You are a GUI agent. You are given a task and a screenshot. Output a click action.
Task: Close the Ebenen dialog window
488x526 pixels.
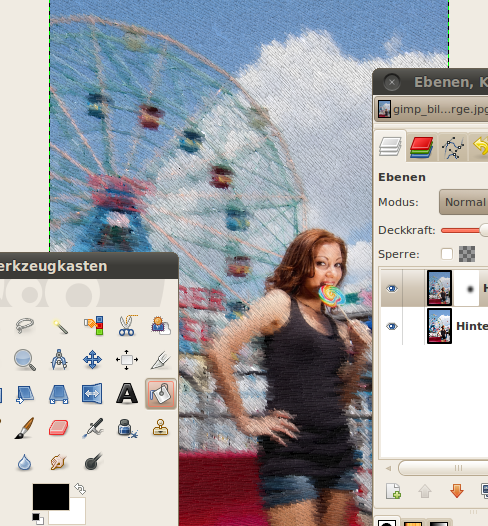391,82
